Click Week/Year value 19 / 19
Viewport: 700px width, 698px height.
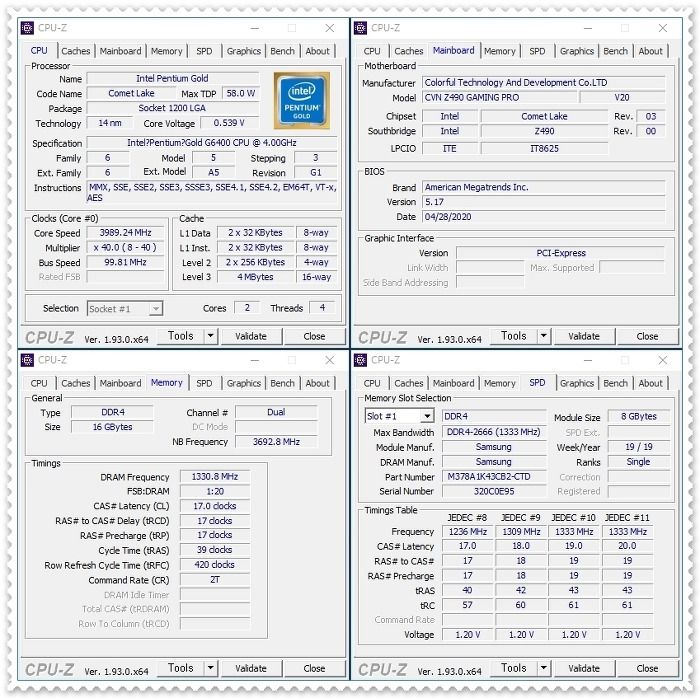639,447
